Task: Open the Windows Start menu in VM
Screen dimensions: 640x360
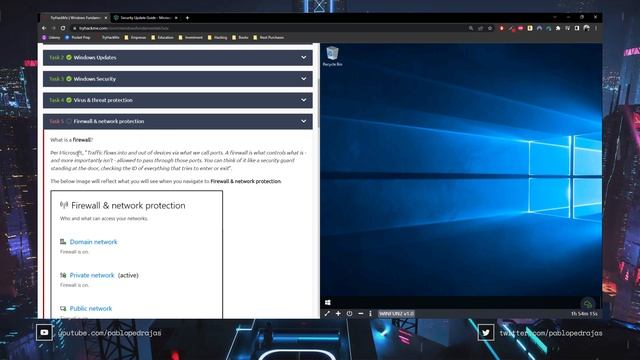Action: click(327, 302)
